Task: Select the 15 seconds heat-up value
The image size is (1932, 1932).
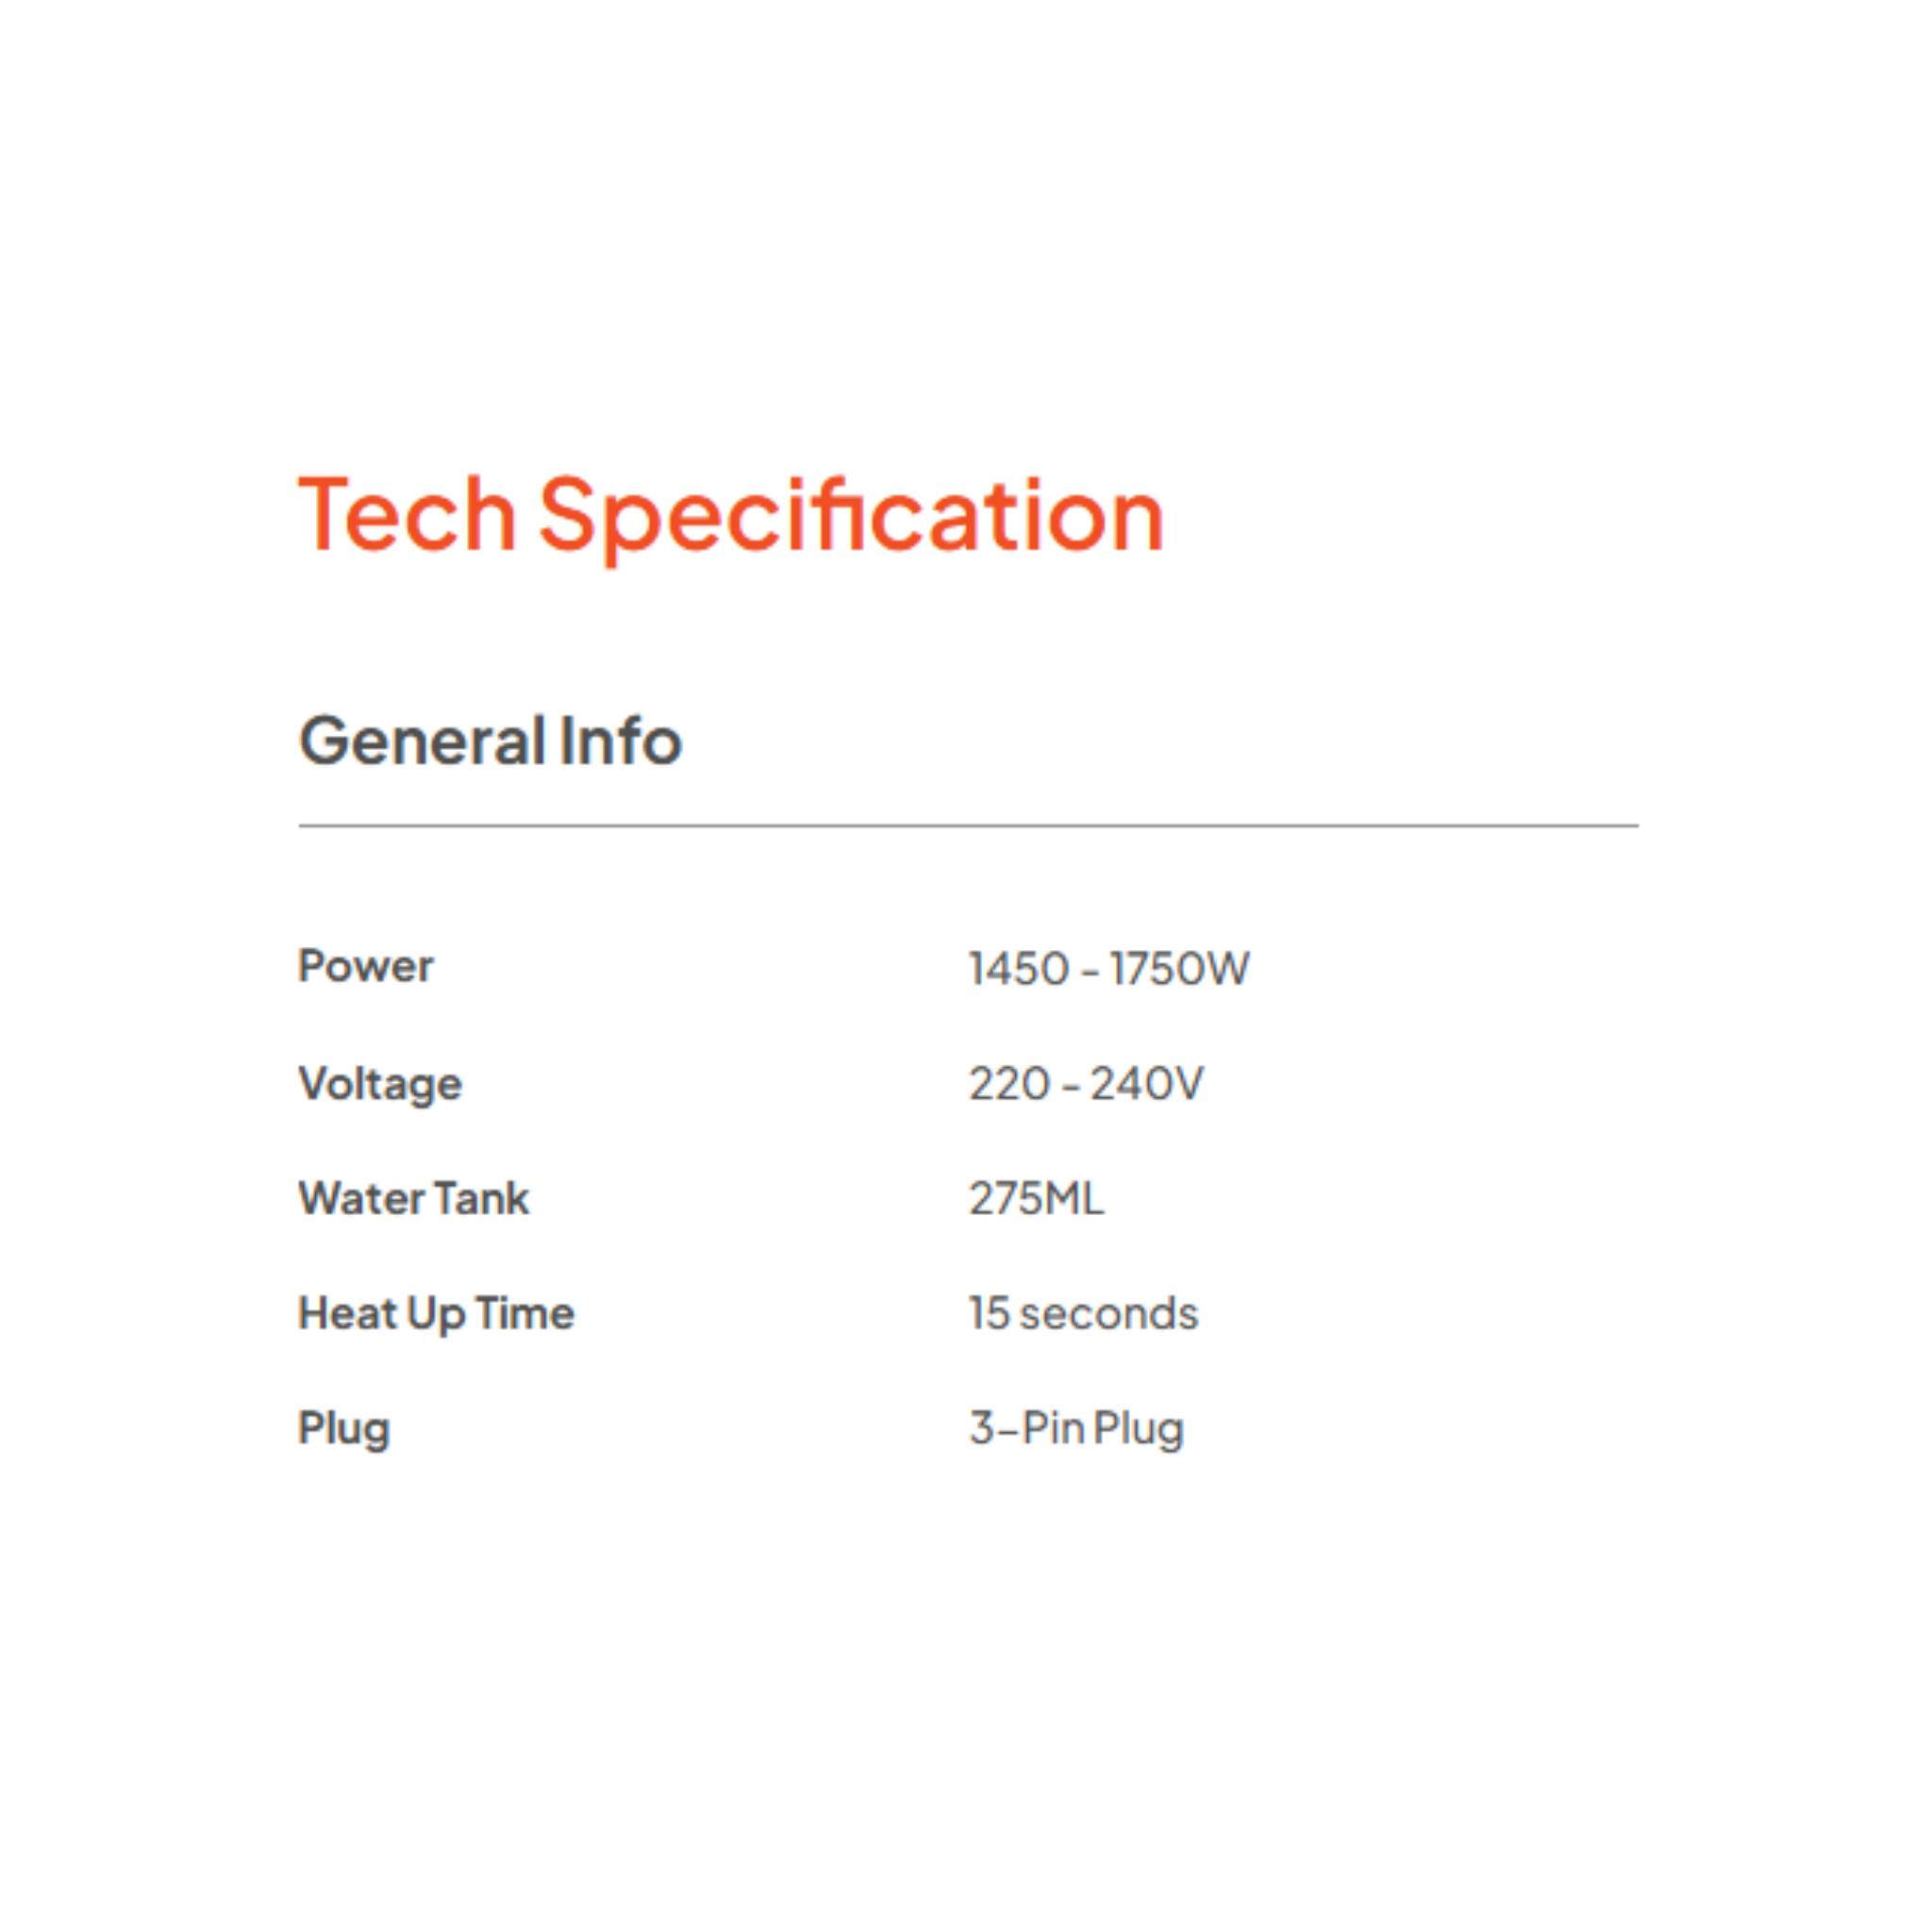Action: [1083, 1313]
